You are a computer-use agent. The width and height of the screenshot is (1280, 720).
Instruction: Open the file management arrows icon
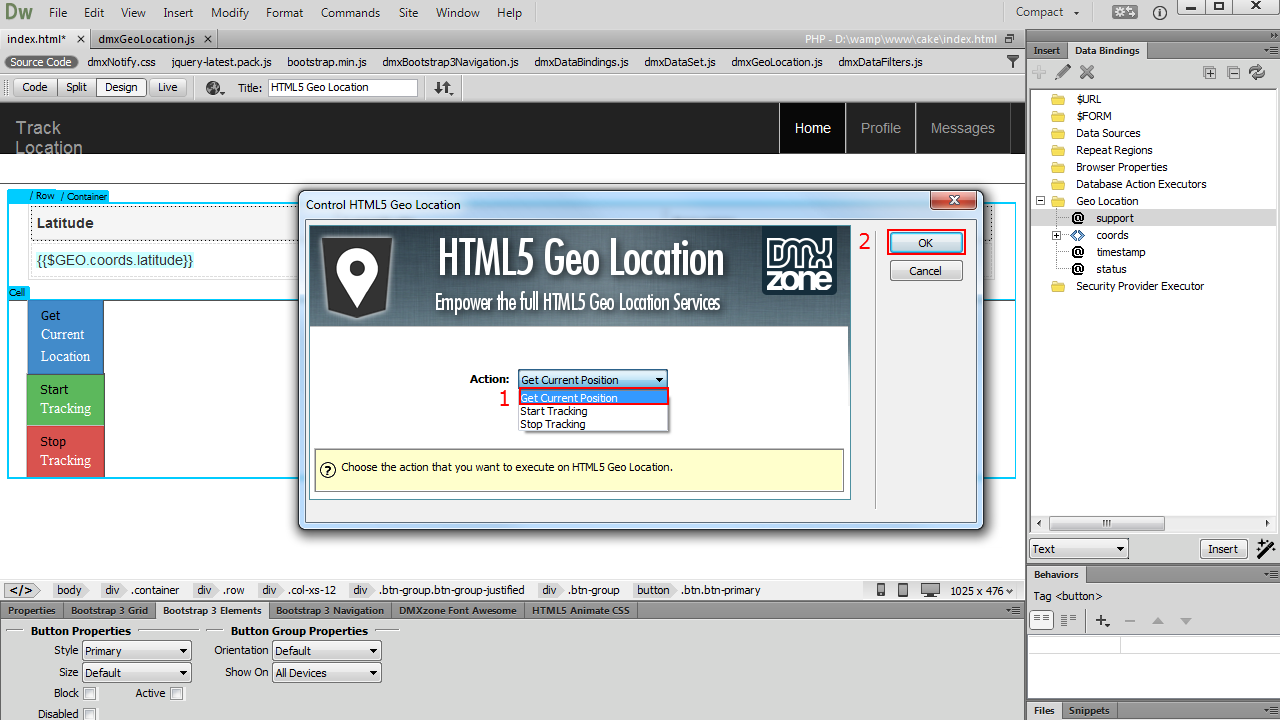coord(443,87)
